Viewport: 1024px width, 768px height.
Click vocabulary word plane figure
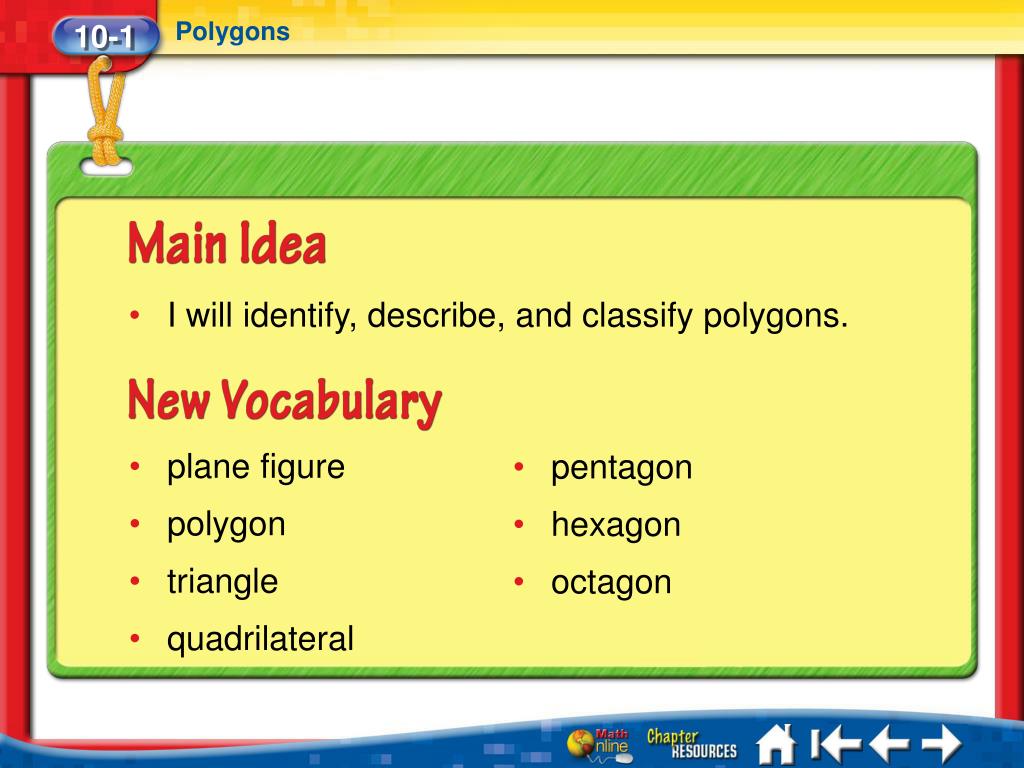tap(255, 468)
